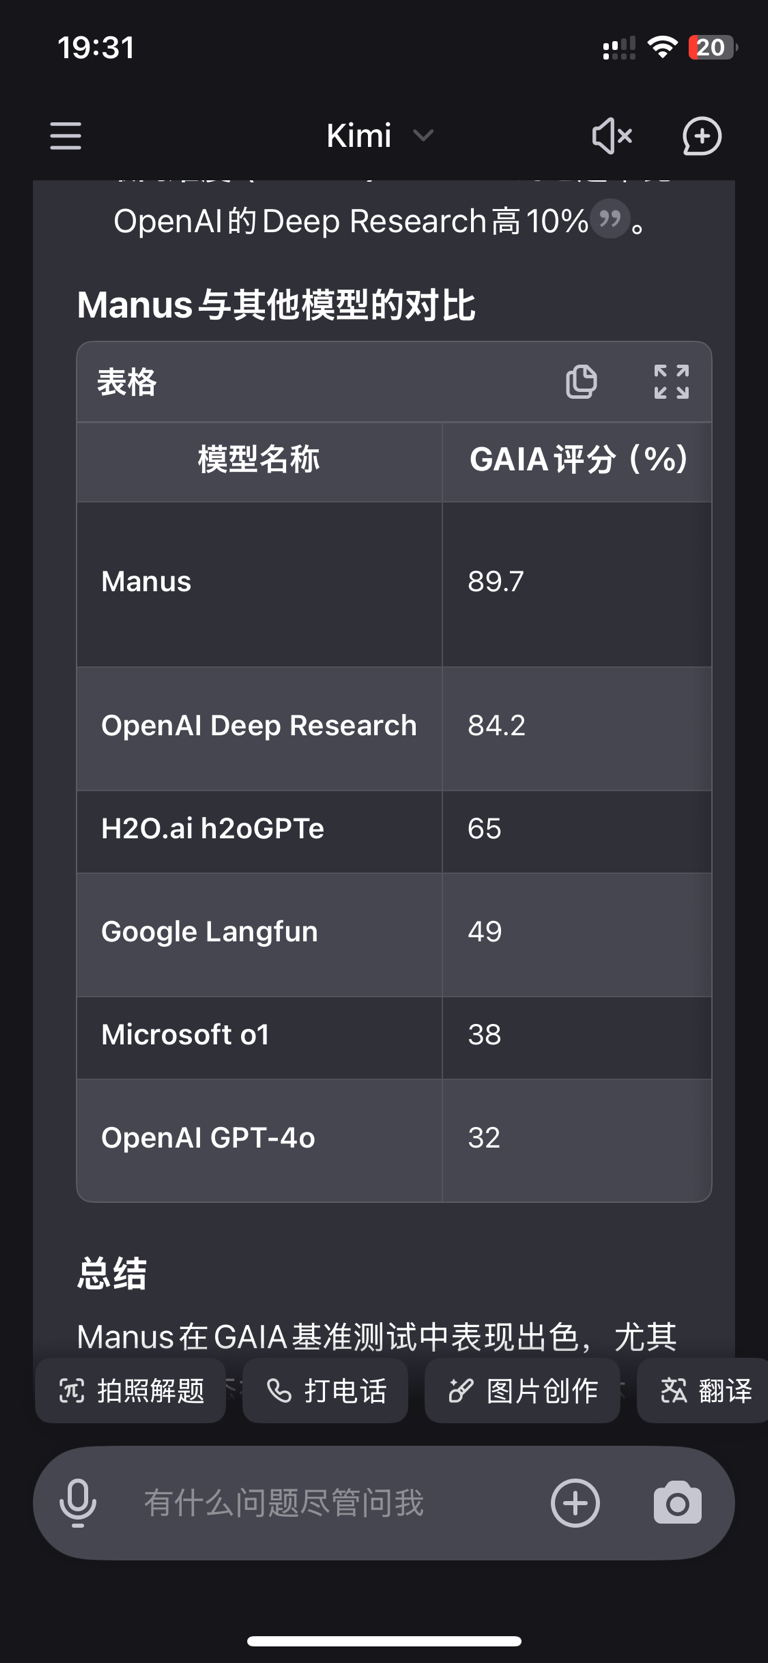
Task: Toggle the muted speaker icon
Action: [x=611, y=136]
